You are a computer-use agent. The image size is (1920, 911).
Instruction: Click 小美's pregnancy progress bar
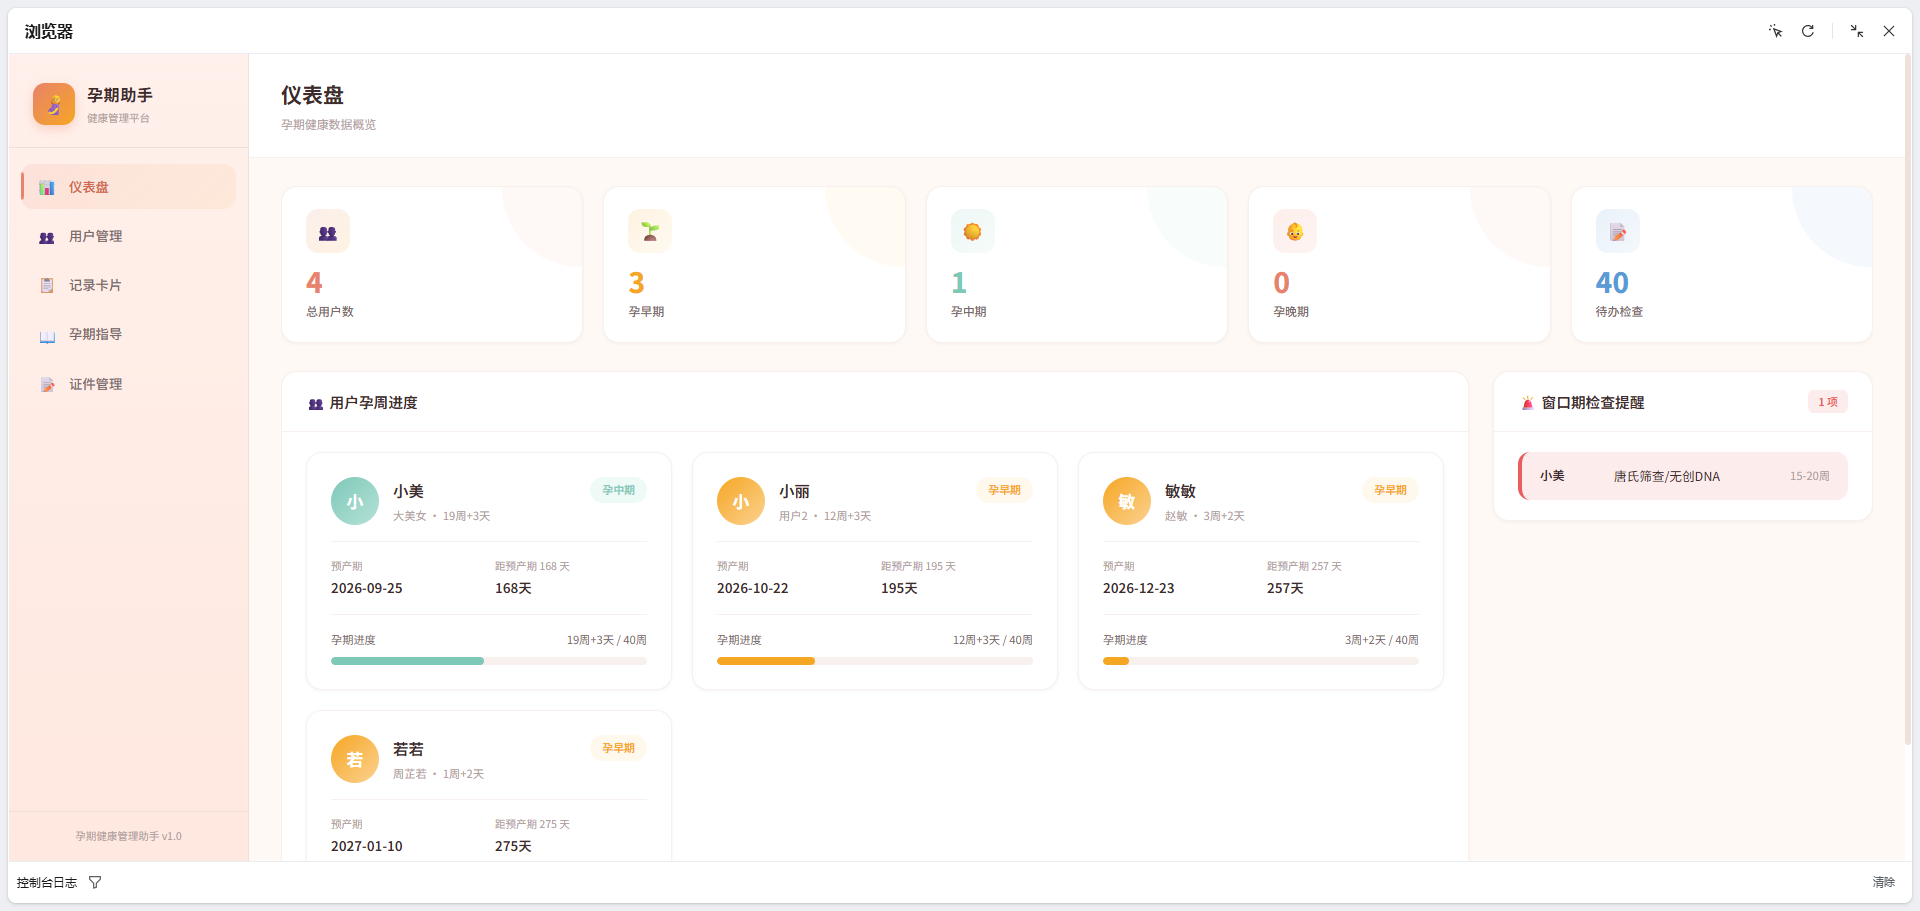pos(488,661)
